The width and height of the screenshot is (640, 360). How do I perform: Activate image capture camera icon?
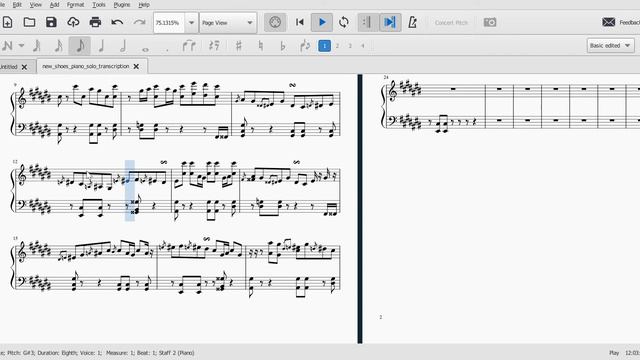[x=490, y=22]
